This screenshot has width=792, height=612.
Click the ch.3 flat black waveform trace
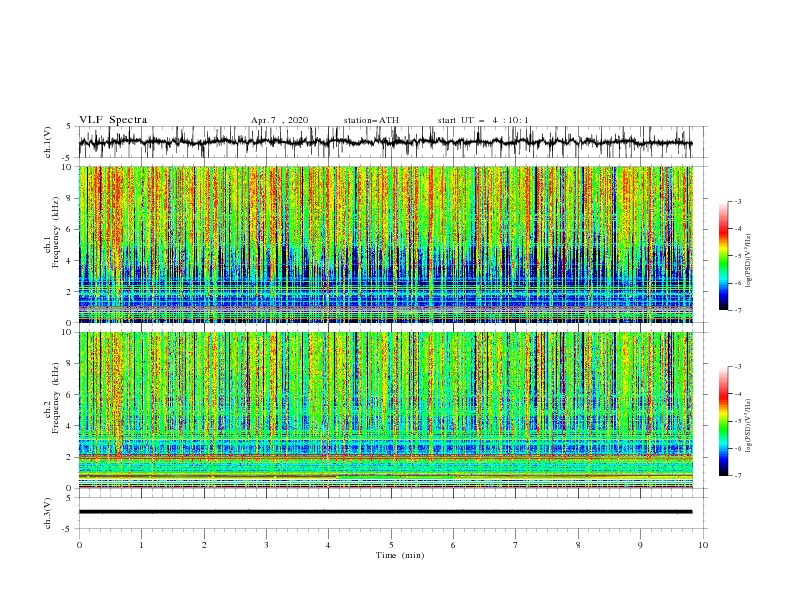click(x=385, y=512)
